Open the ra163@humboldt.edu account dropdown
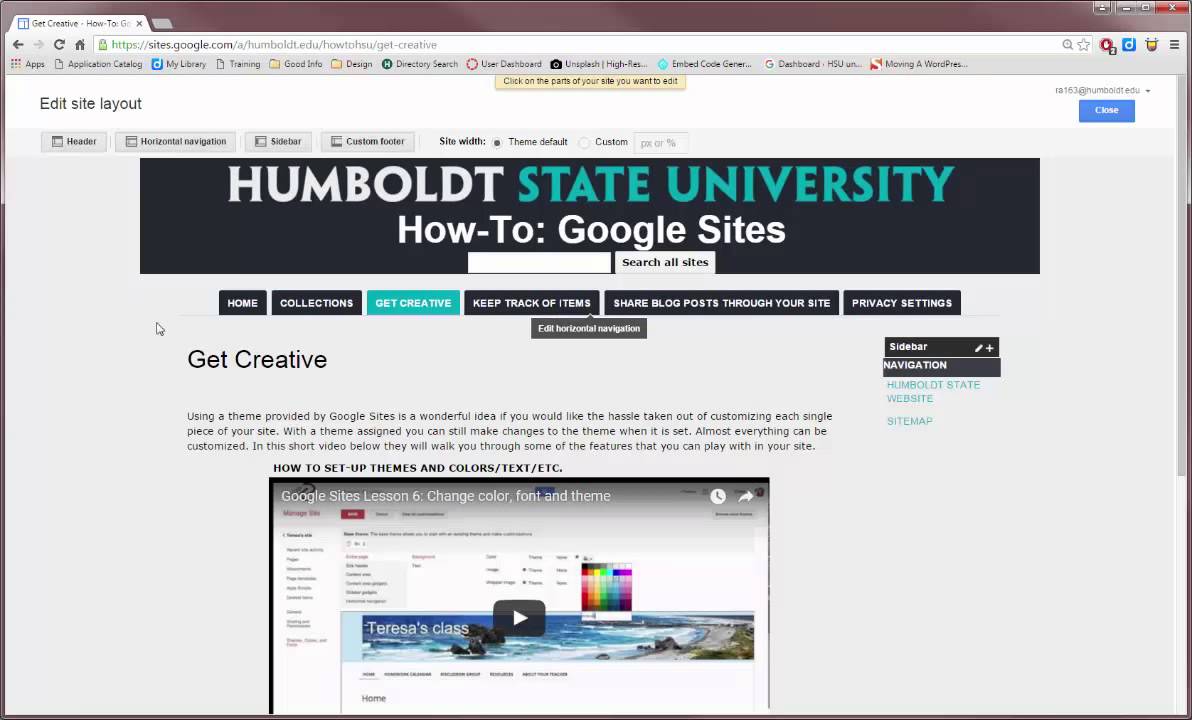 [x=1102, y=90]
